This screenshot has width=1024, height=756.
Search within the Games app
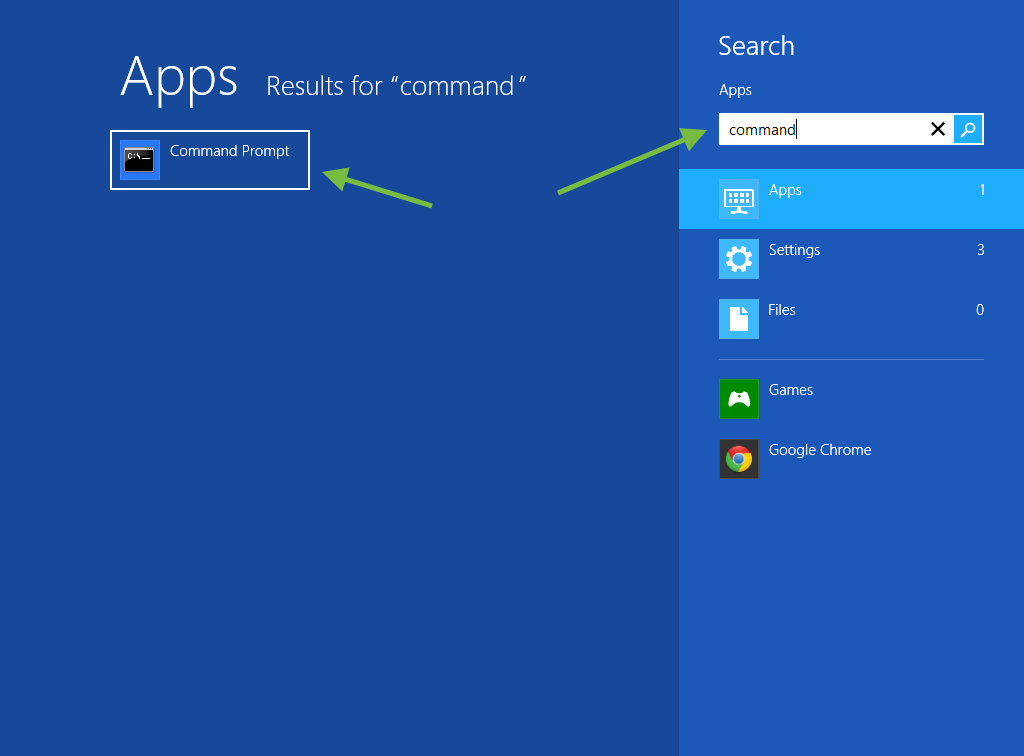851,399
